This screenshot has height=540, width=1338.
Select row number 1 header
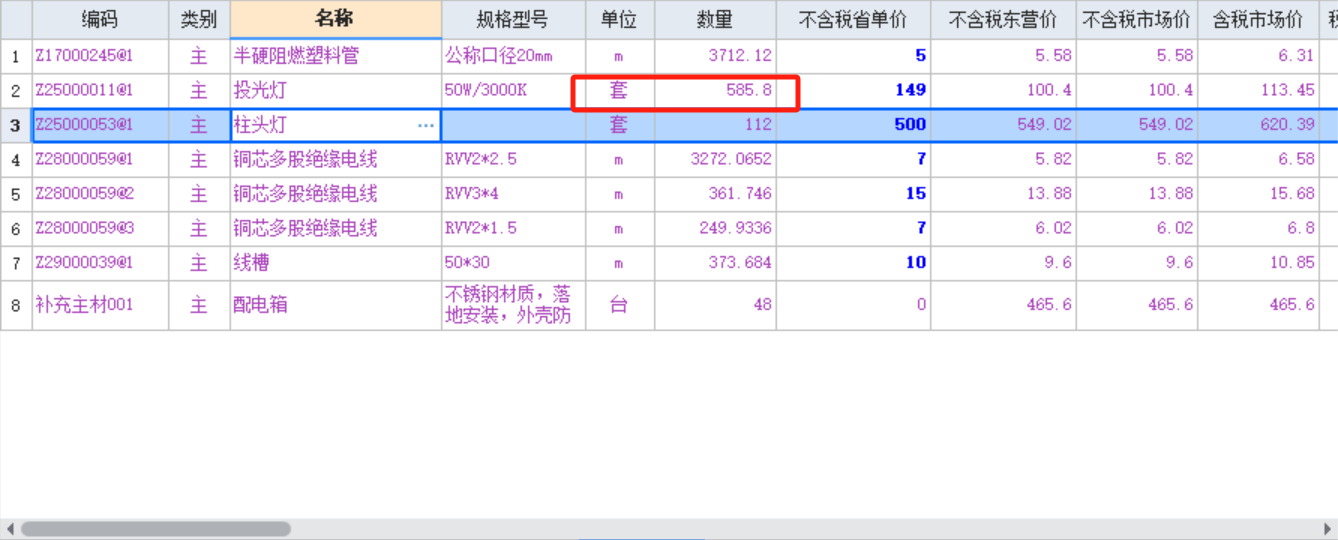click(16, 56)
